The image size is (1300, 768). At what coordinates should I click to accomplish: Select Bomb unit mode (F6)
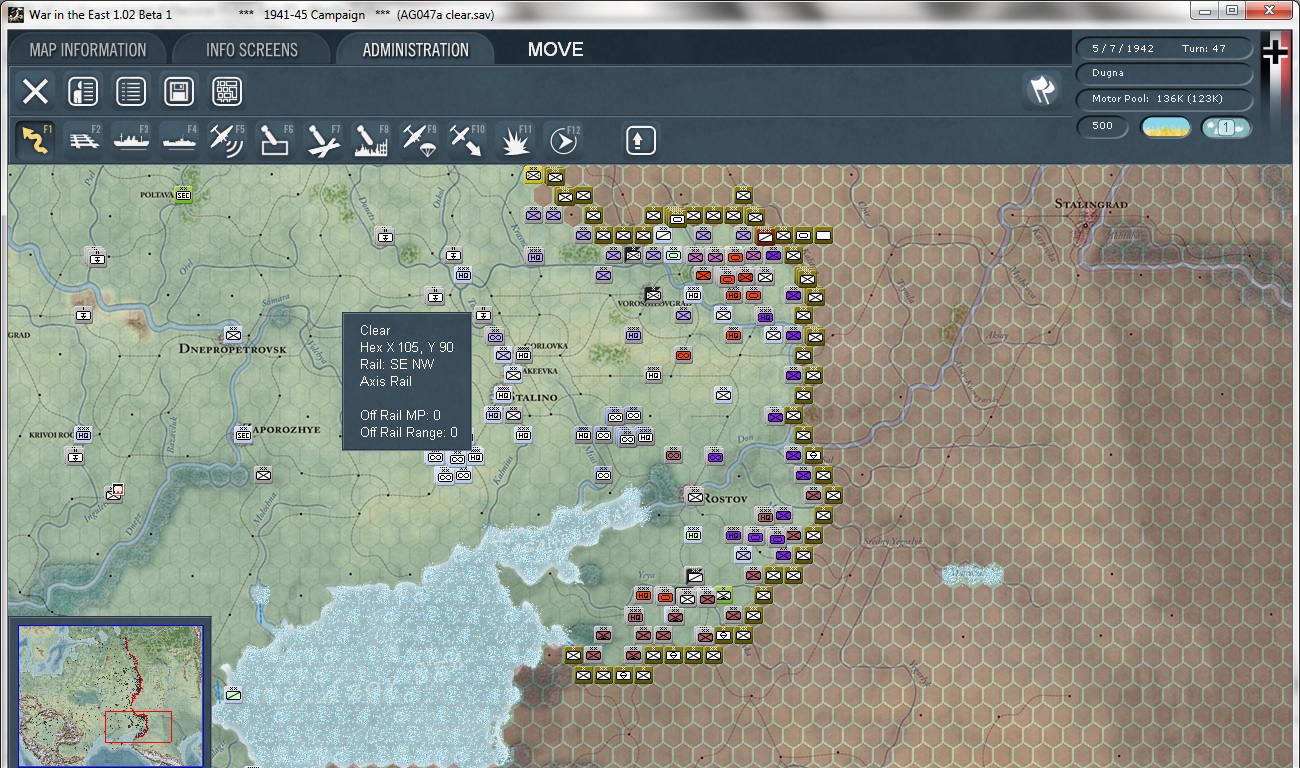point(275,140)
